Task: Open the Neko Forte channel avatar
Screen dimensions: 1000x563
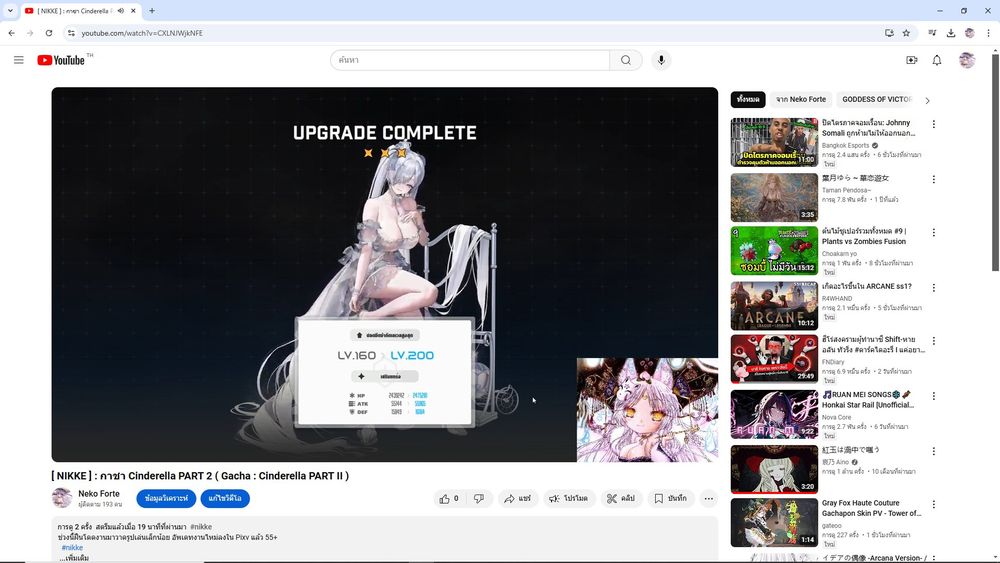Action: click(62, 498)
